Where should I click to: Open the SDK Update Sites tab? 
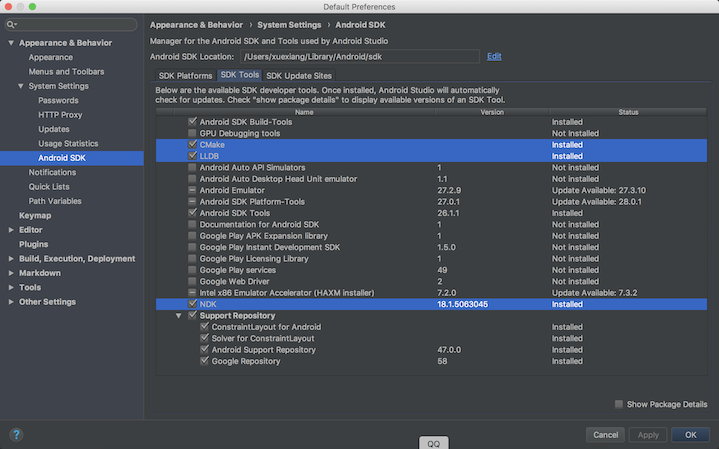(299, 76)
